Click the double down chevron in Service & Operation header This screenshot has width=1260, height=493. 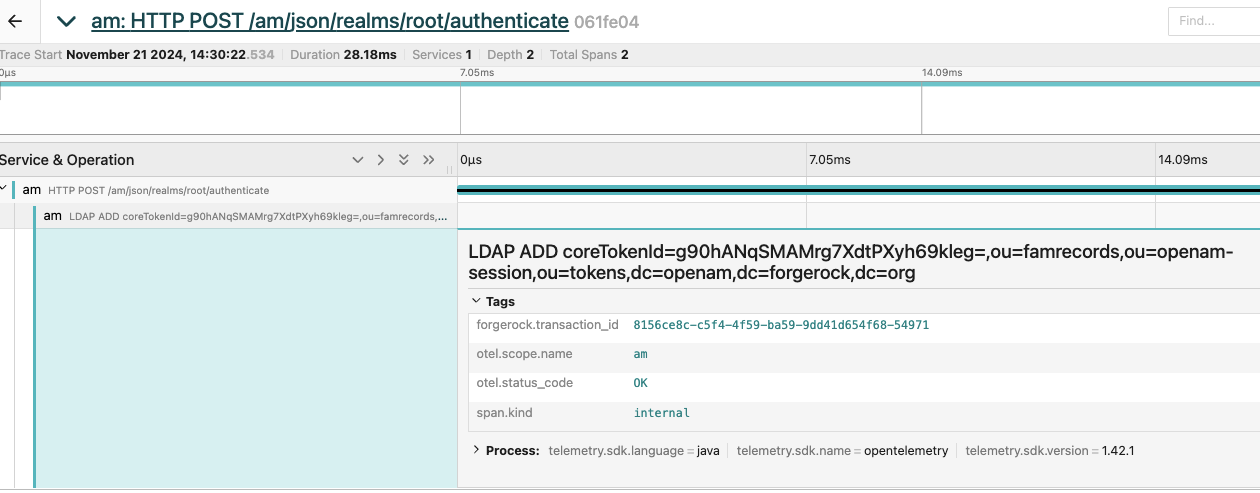point(404,160)
